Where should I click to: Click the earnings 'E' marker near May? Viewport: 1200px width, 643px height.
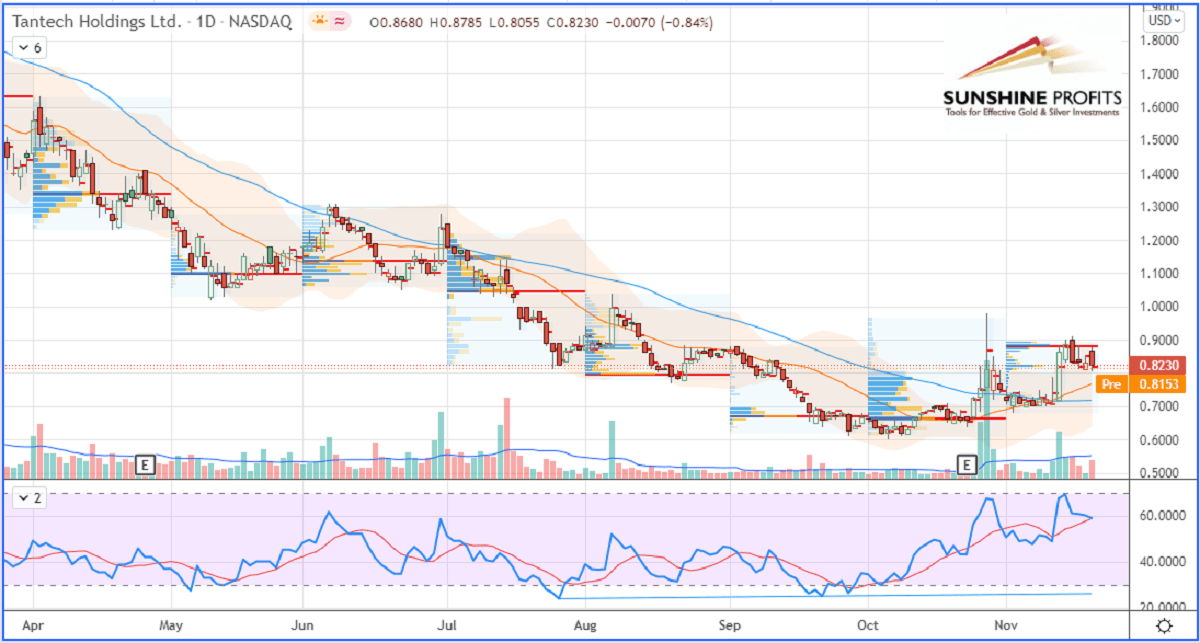(145, 464)
